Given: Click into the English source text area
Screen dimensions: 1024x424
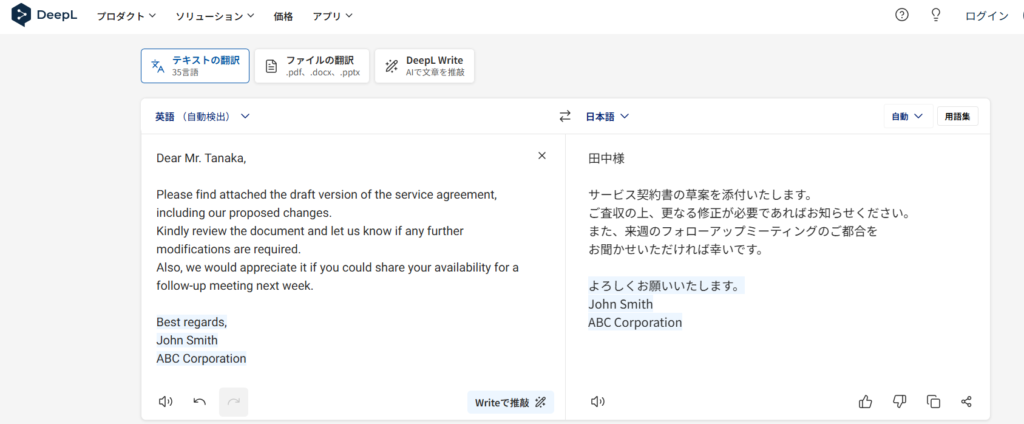Looking at the screenshot, I should coord(353,258).
